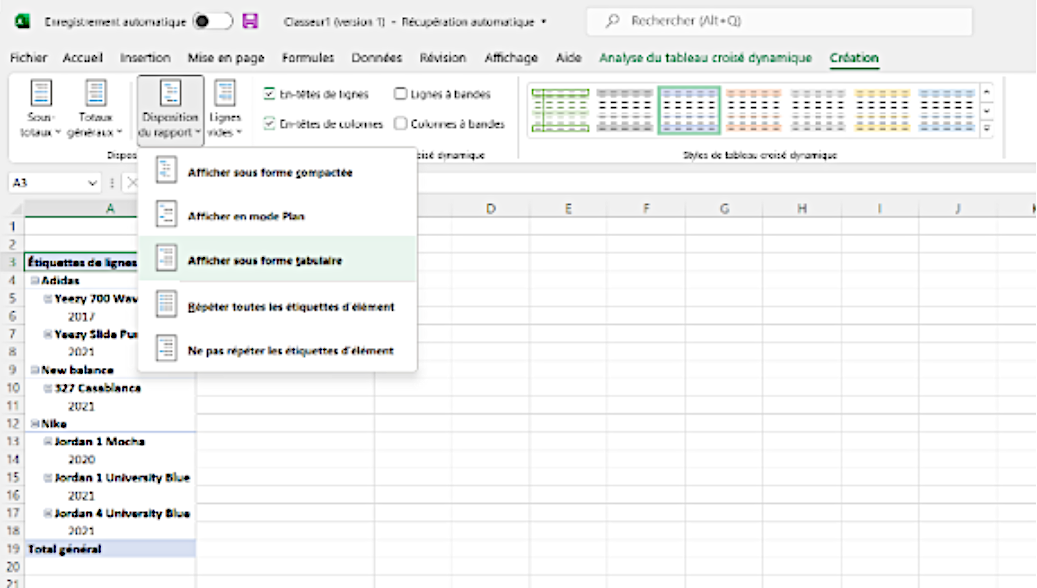
Task: Switch to Analyse du tableau croisé dynamique tab
Action: 705,58
